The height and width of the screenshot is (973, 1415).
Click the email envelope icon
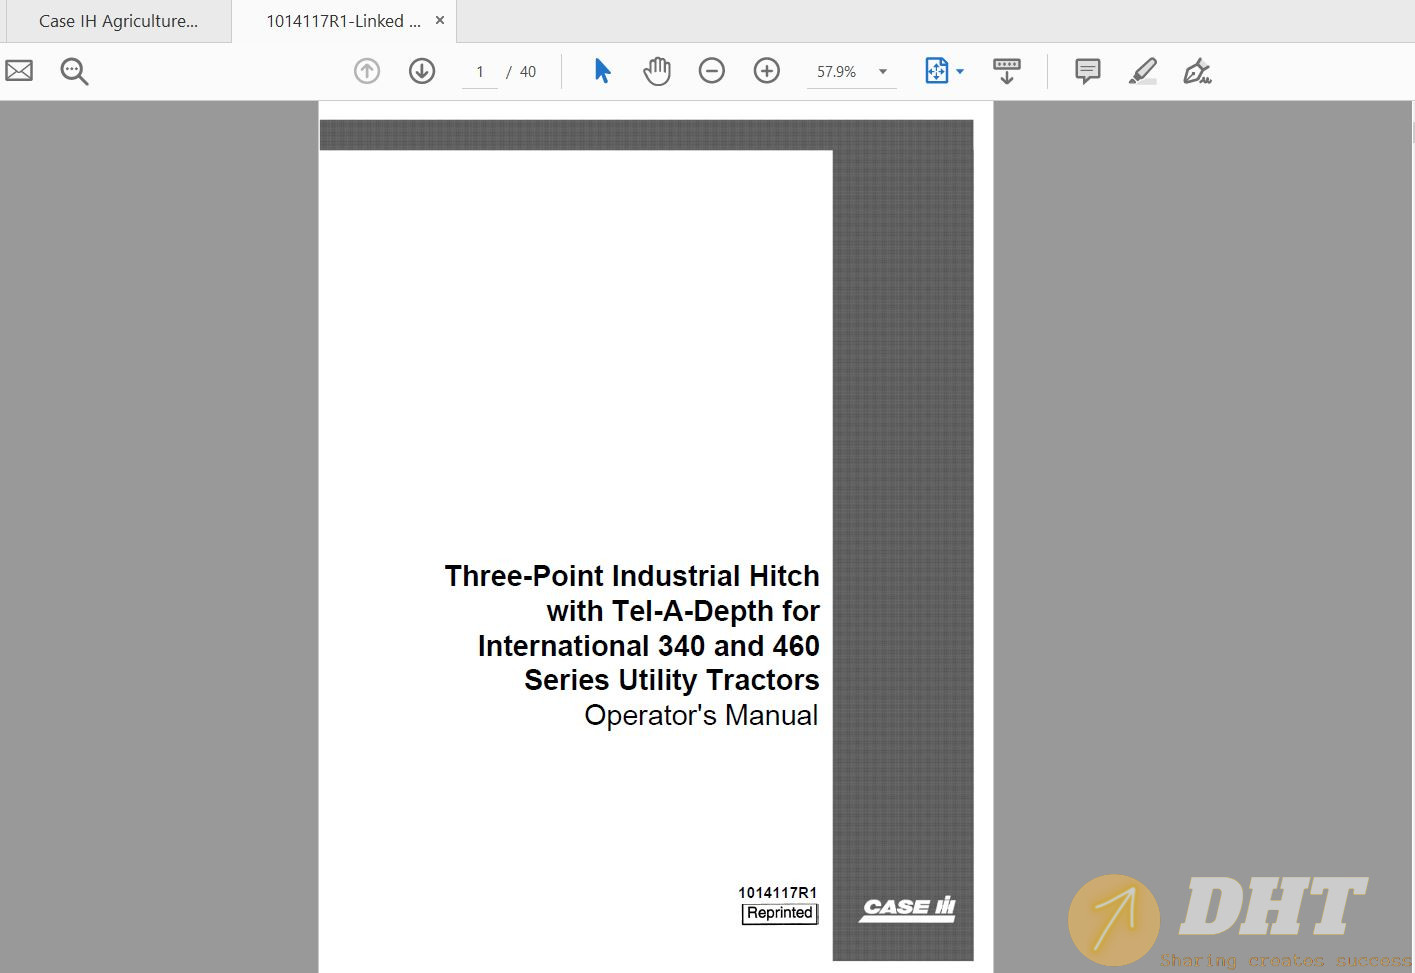point(19,71)
